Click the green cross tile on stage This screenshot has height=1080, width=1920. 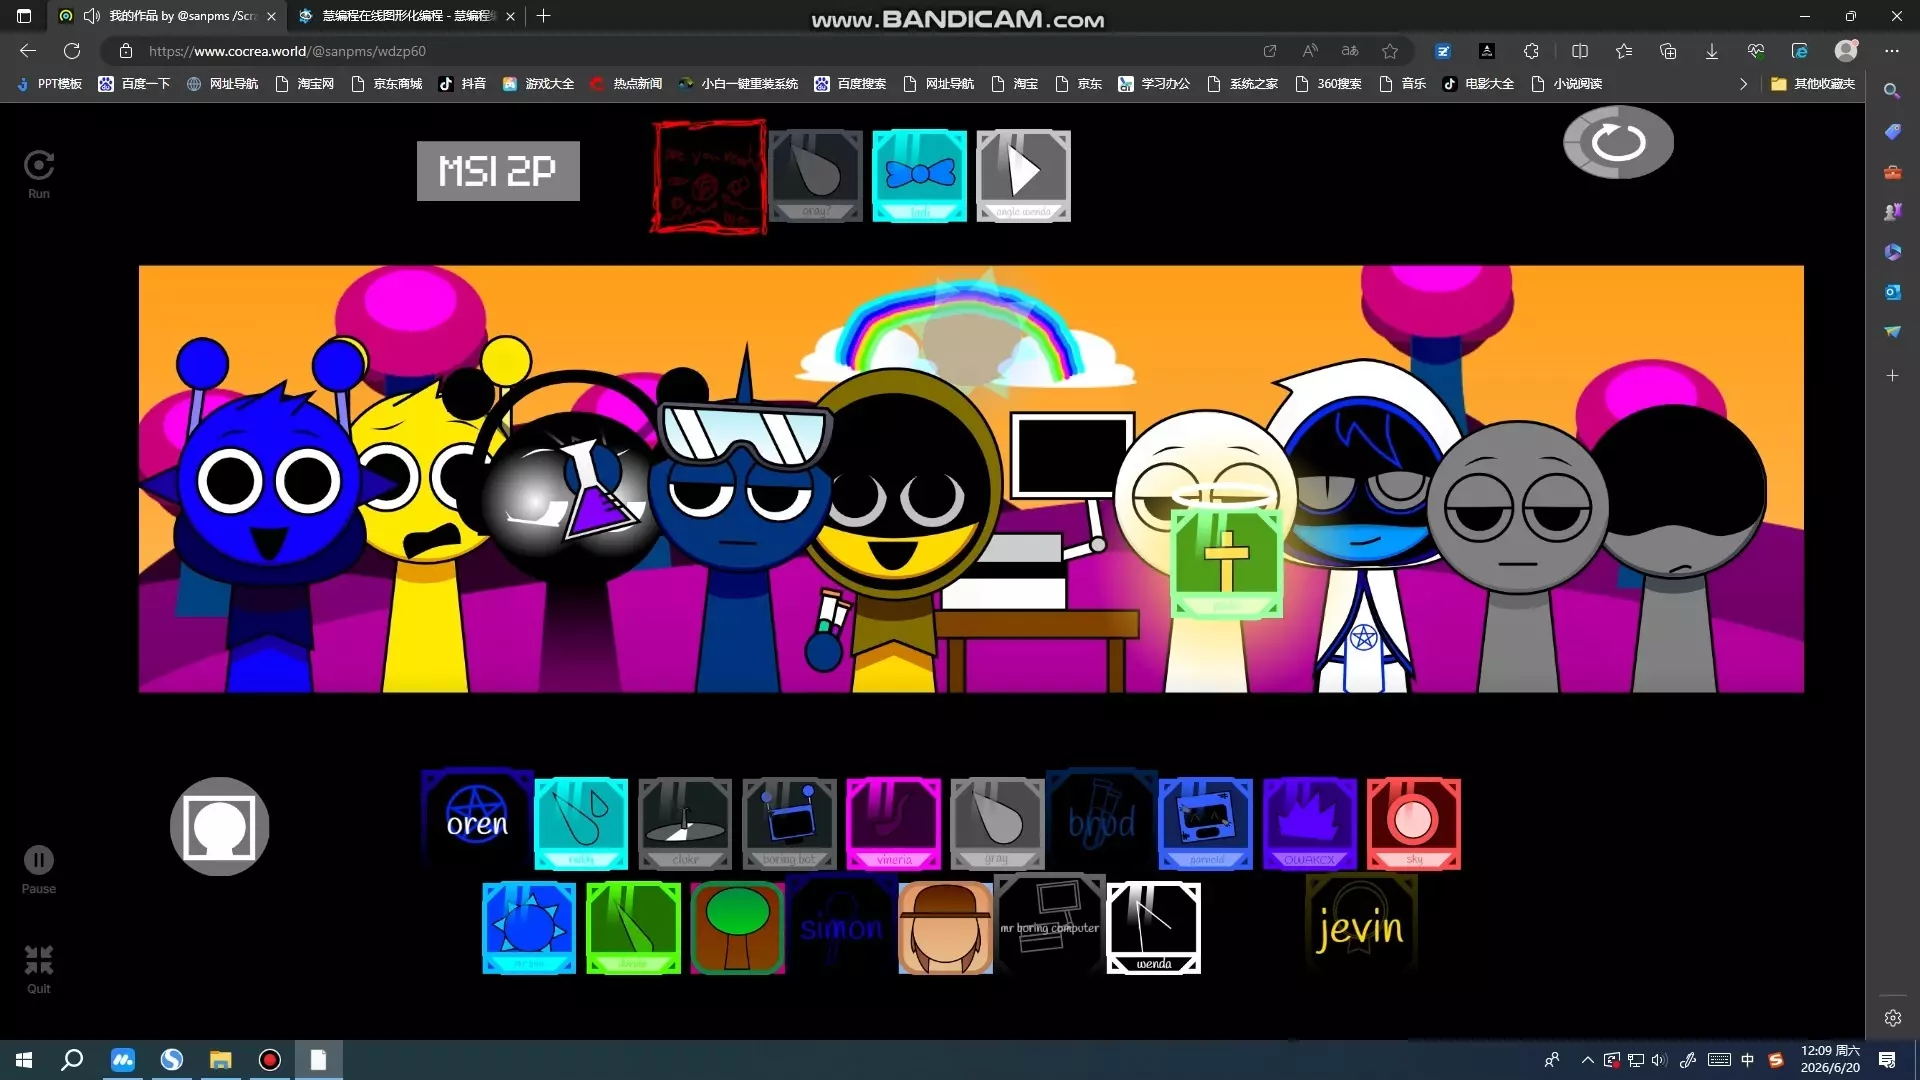coord(1226,562)
